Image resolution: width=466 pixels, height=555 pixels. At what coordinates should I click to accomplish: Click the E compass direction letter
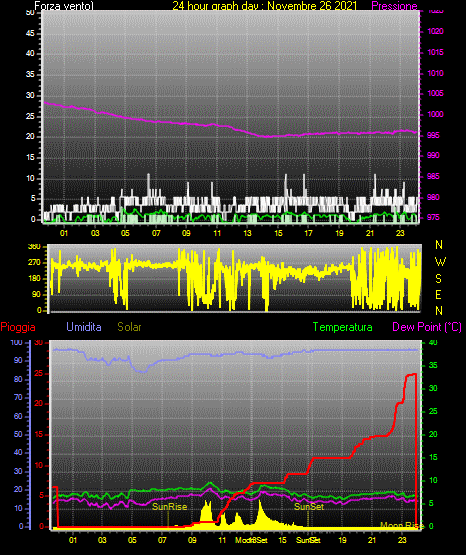click(x=438, y=295)
